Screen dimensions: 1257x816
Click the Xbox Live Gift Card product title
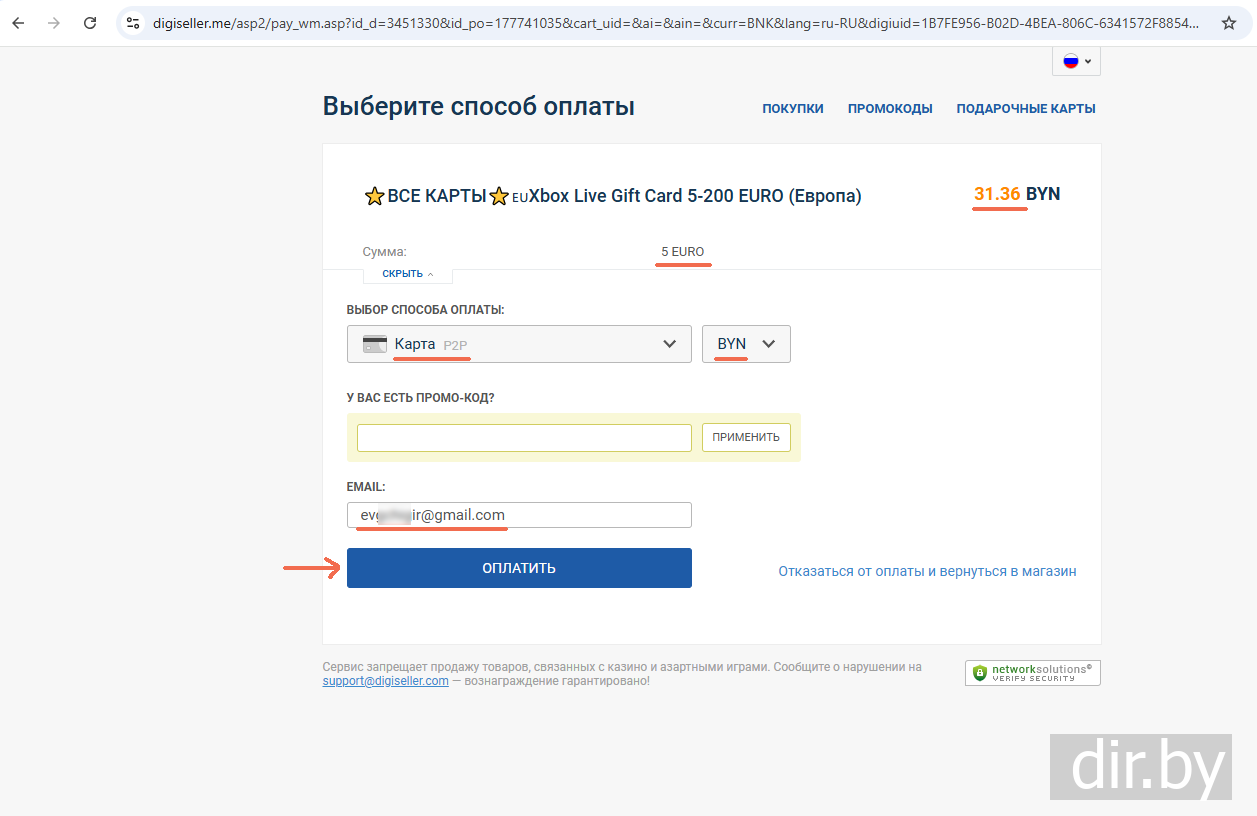tap(612, 196)
